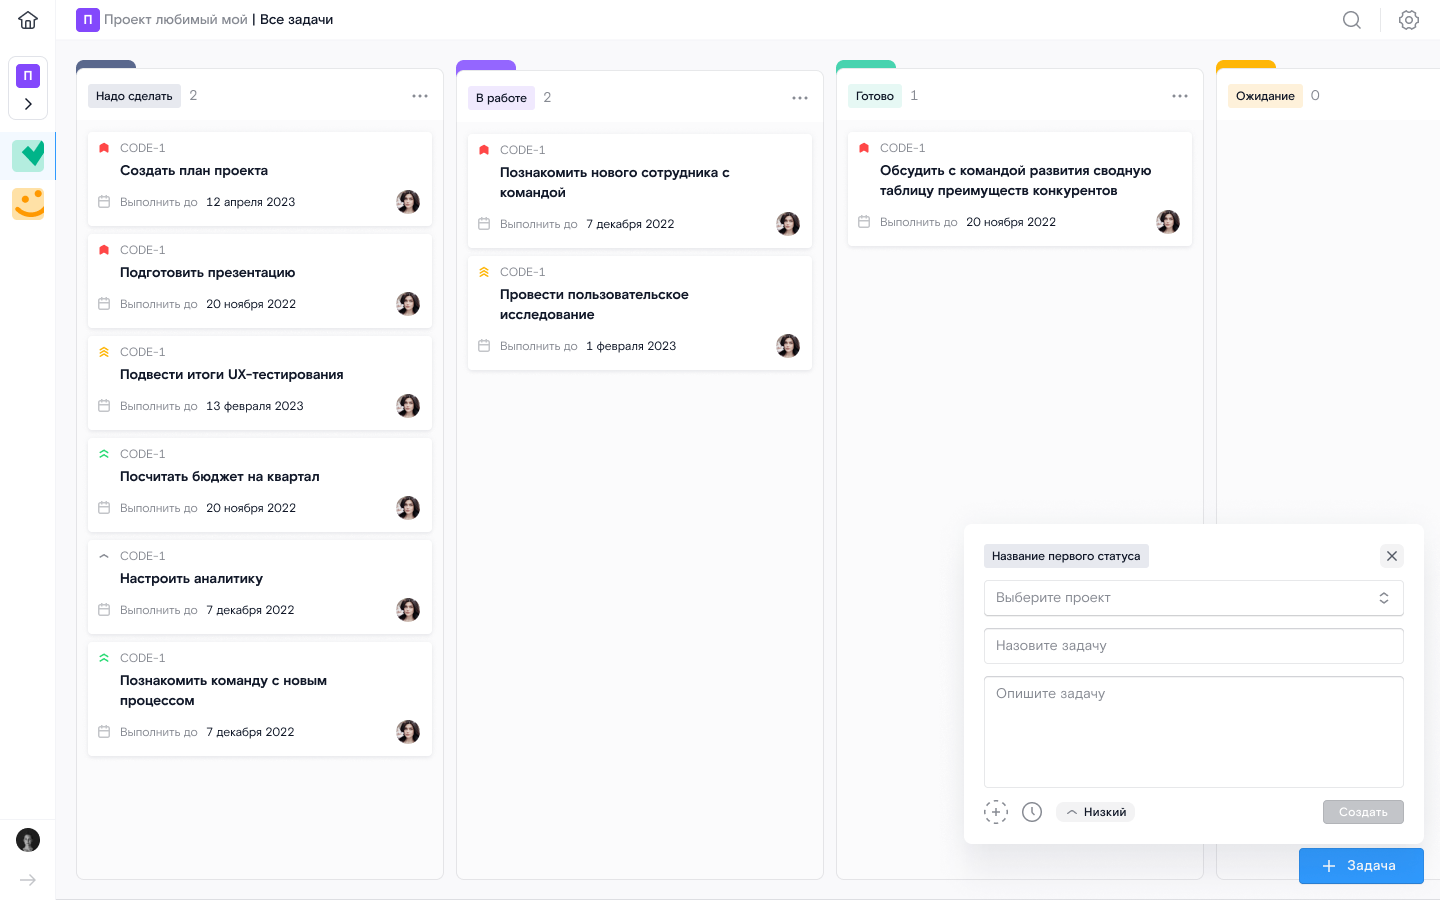Expand the sidebar project chevron
1440x900 pixels.
pos(28,104)
